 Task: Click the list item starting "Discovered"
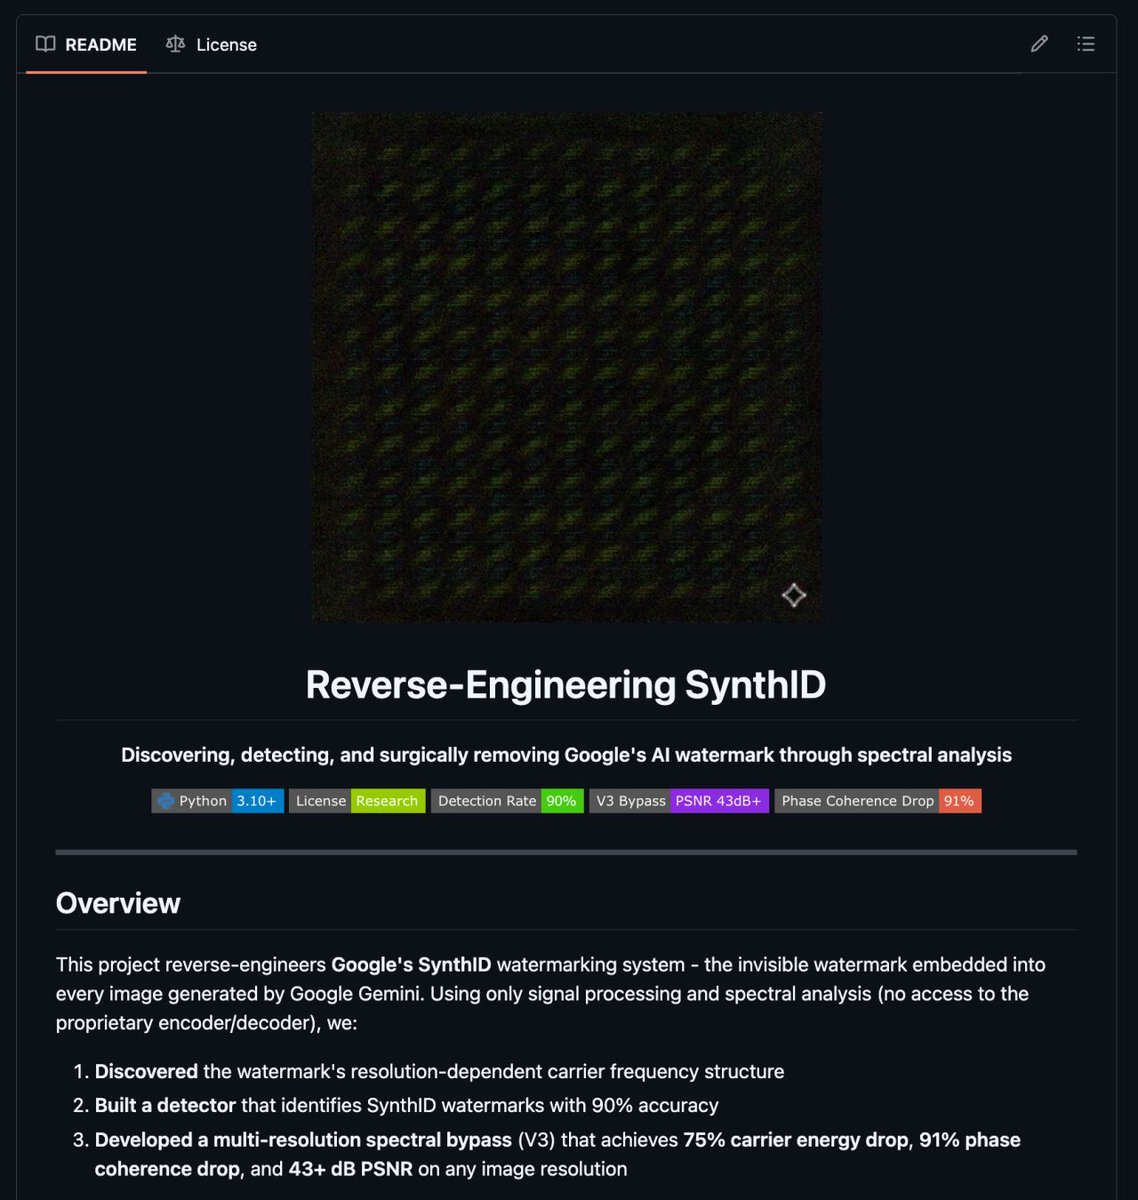pos(439,1072)
